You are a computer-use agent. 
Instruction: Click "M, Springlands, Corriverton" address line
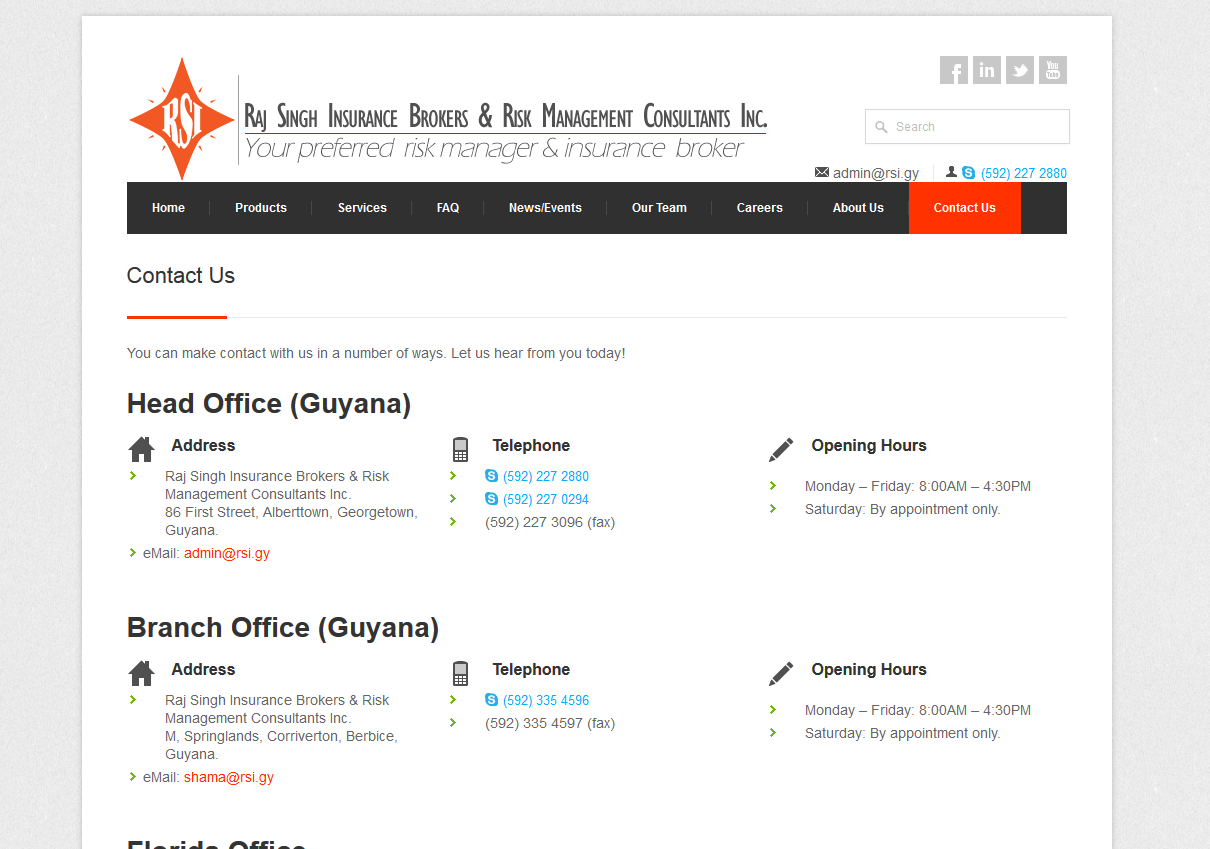click(281, 736)
